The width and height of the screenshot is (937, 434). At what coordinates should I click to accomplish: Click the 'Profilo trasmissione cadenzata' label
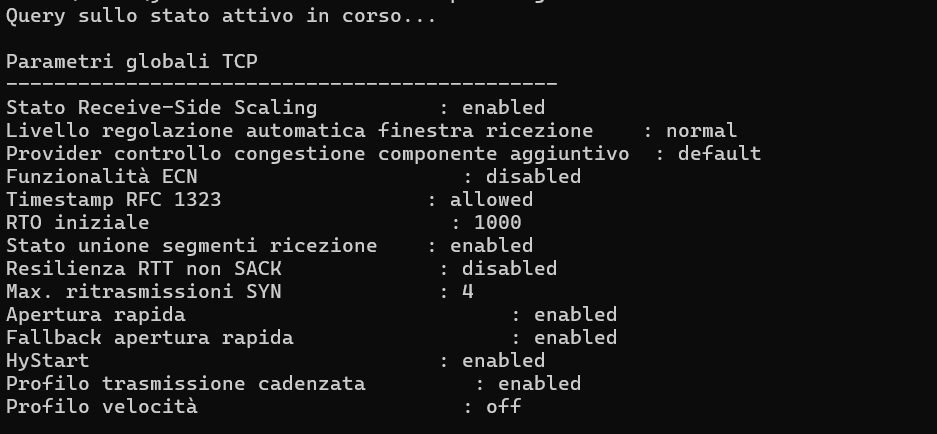pos(186,384)
